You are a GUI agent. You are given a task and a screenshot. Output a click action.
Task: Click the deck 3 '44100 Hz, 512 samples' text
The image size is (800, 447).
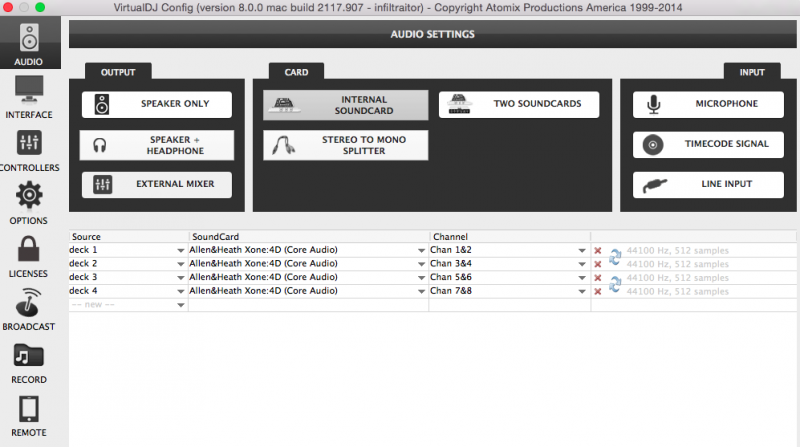[x=678, y=278]
